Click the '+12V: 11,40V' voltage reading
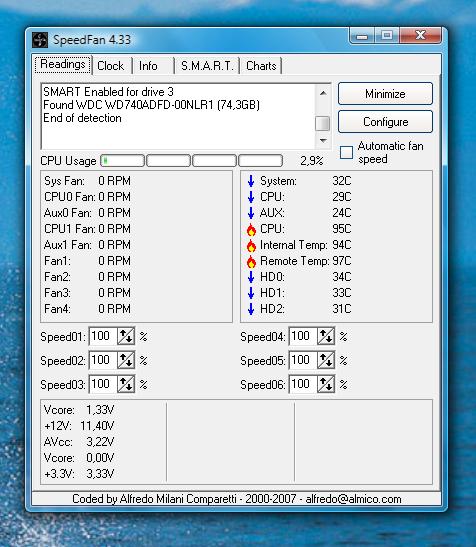476x547 pixels. [79, 426]
